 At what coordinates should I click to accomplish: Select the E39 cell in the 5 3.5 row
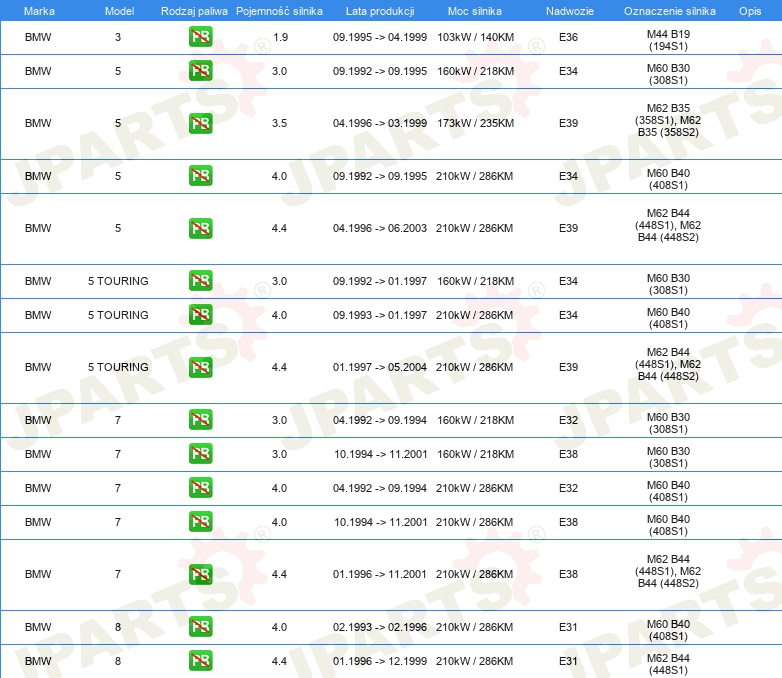point(568,123)
